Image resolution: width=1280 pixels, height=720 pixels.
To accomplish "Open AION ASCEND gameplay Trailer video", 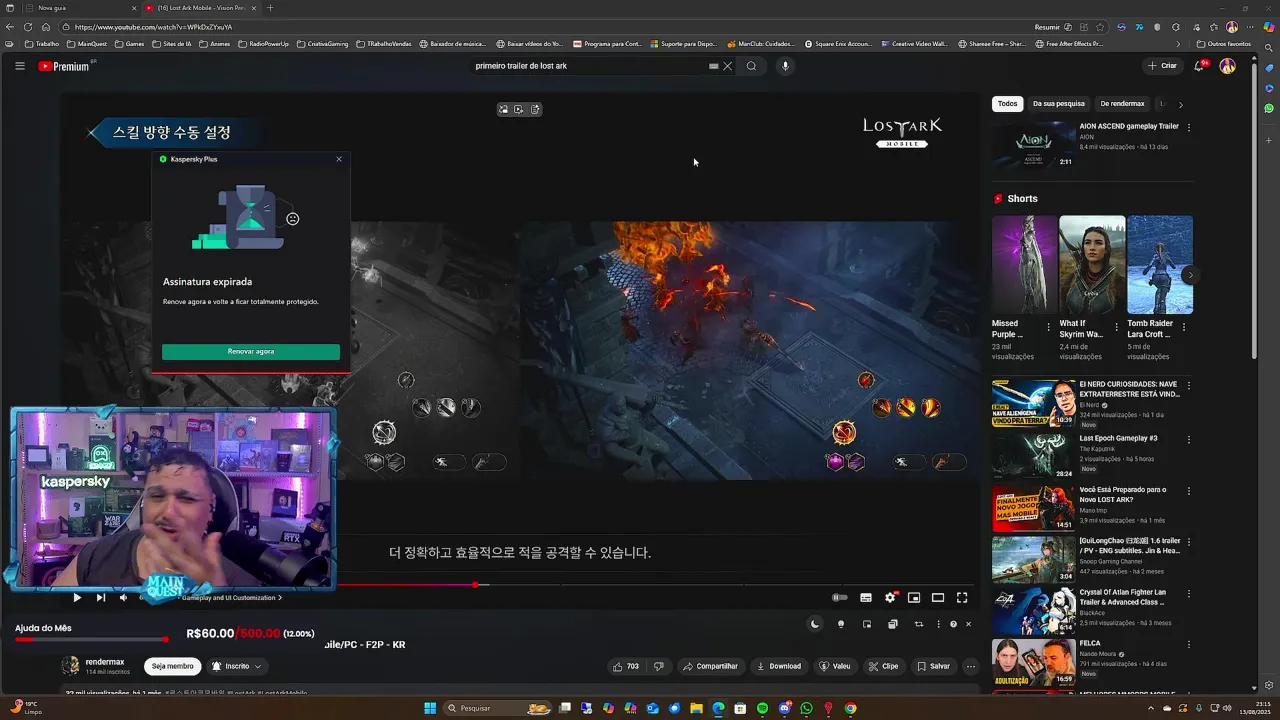I will (1129, 127).
